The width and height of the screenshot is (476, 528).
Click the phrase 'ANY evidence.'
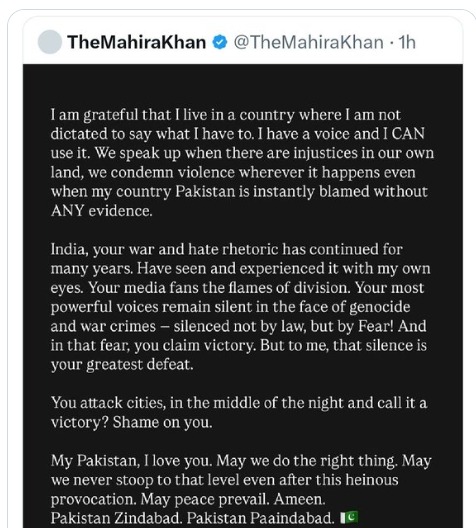[102, 211]
